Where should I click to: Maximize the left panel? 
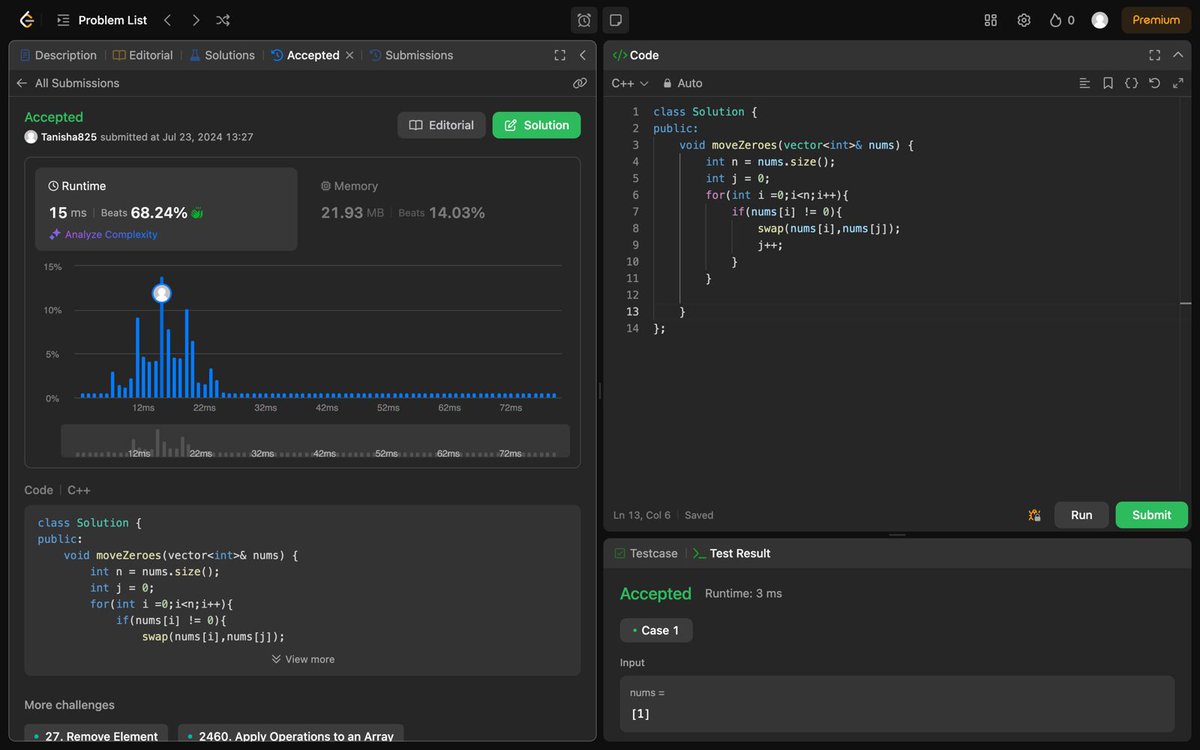tap(560, 55)
